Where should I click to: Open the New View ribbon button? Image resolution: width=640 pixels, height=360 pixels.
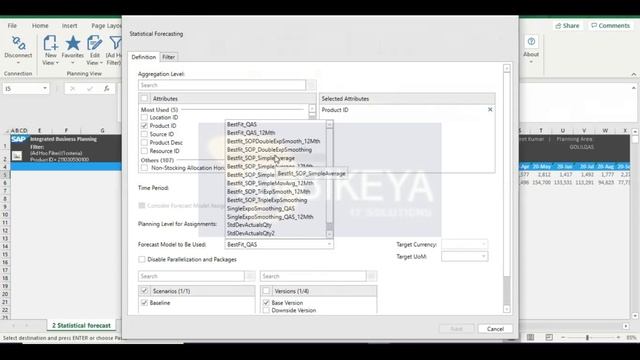[51, 50]
